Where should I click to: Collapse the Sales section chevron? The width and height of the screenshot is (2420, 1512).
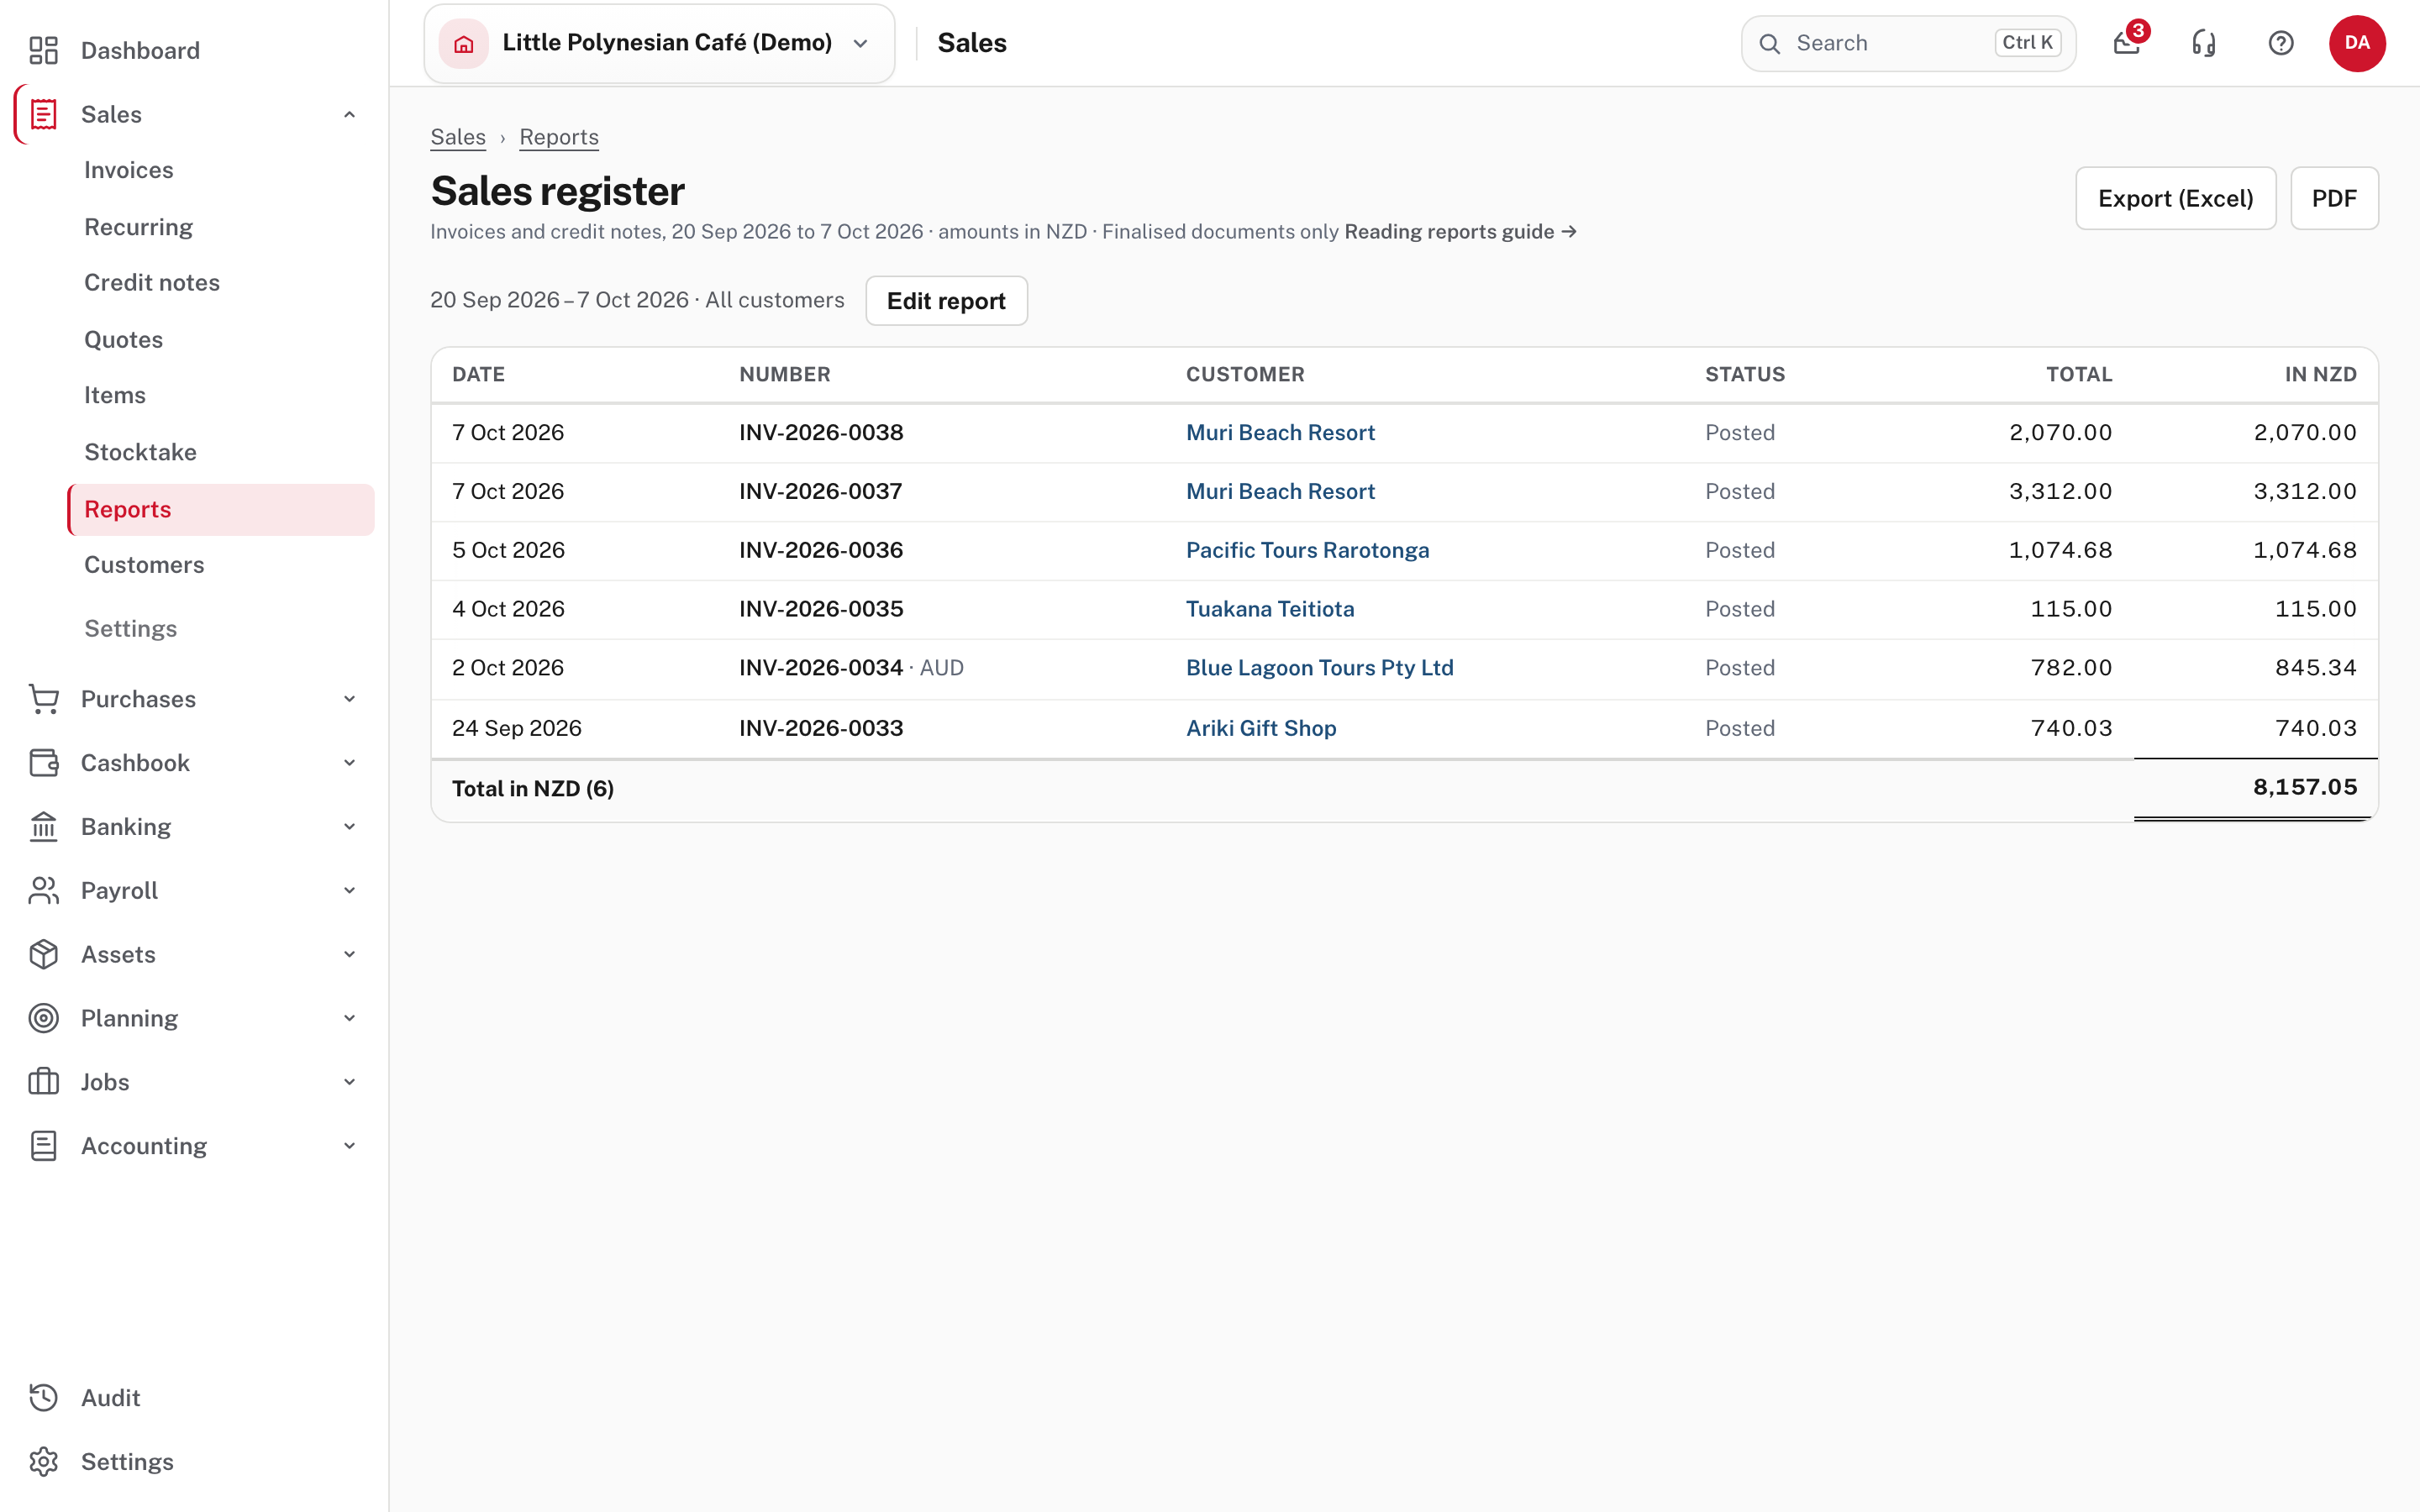point(349,114)
